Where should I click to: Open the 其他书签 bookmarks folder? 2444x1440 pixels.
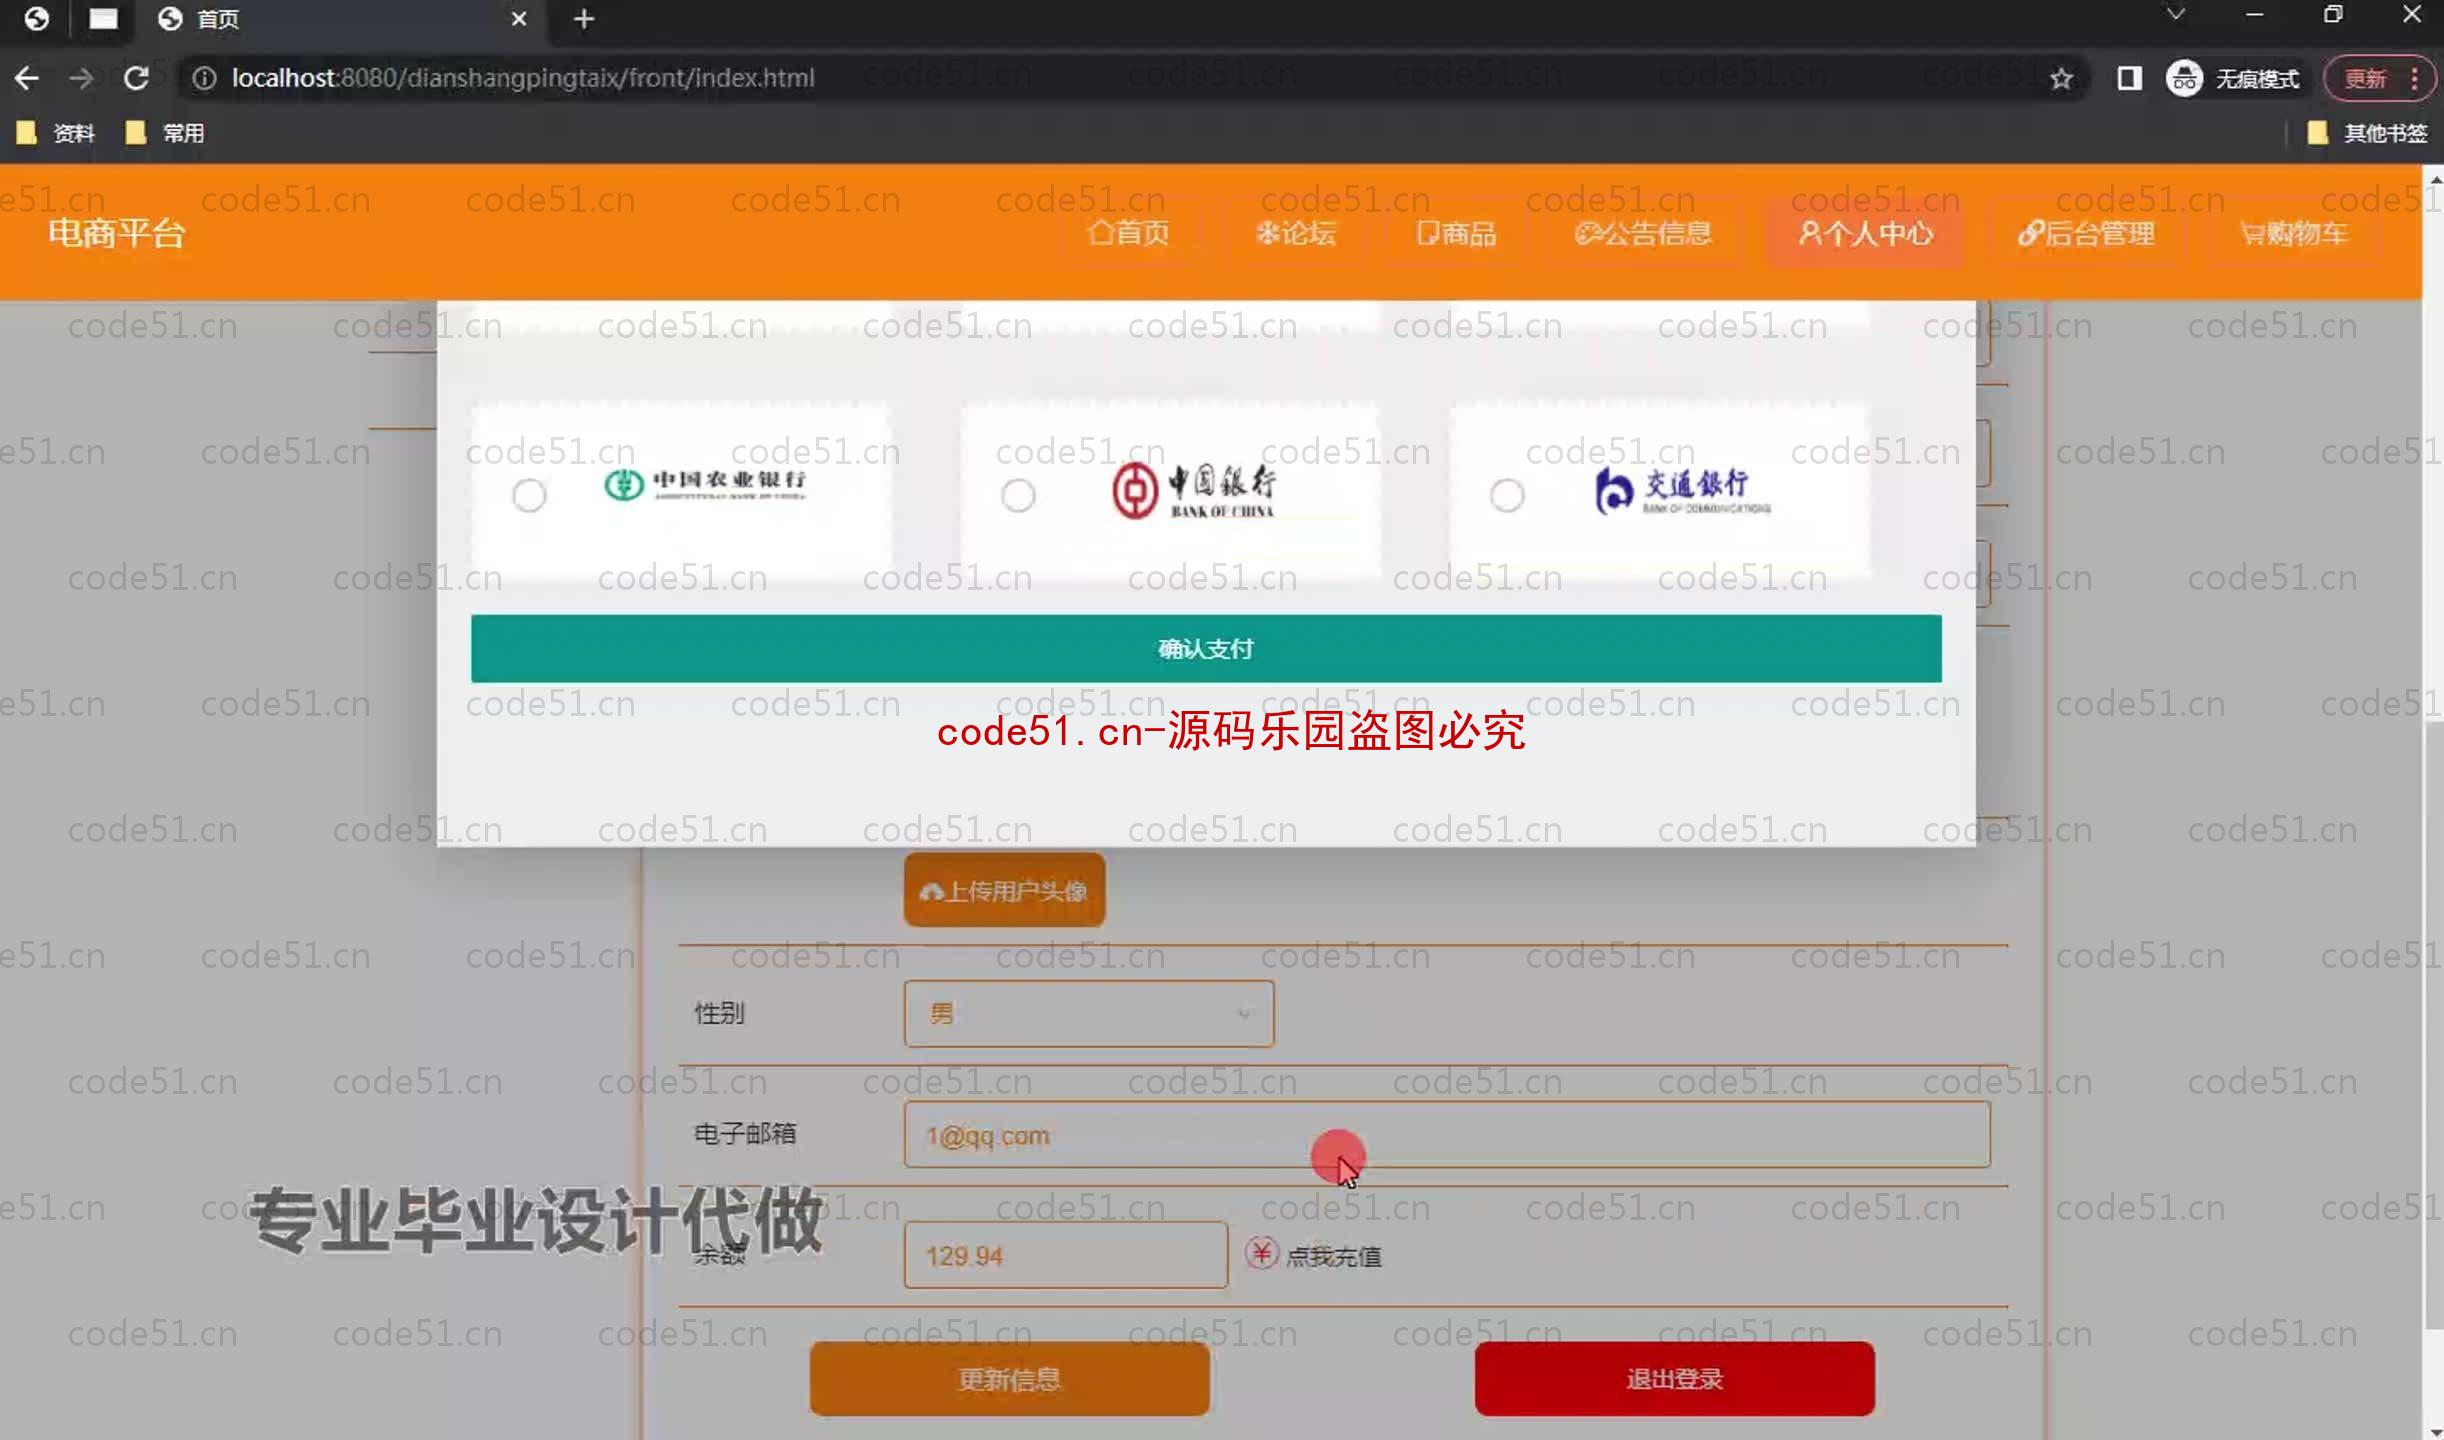[2367, 133]
